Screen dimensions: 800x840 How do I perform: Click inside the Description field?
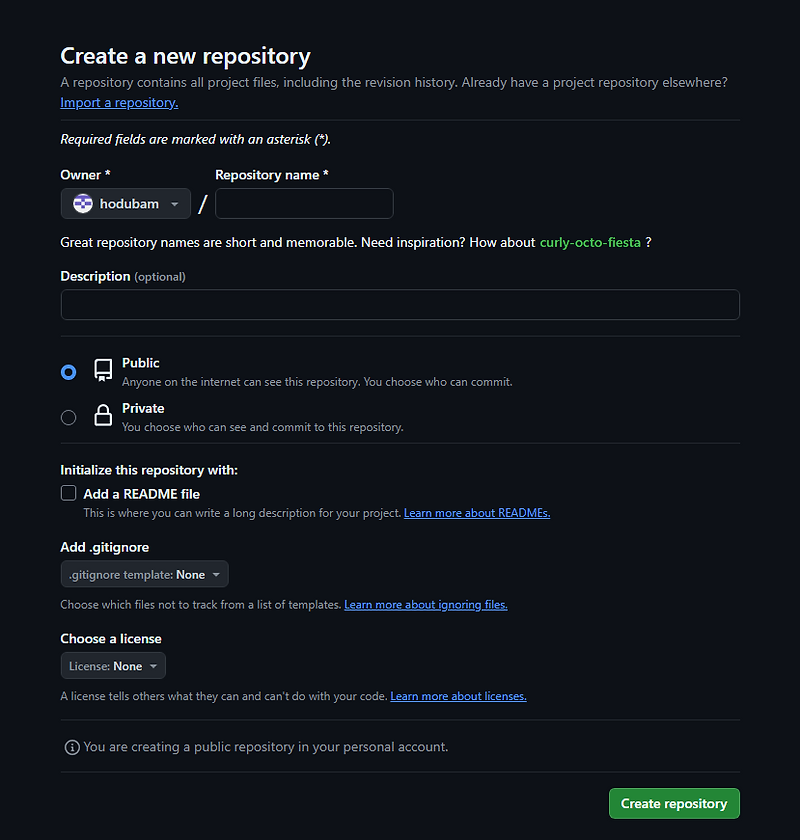coord(400,304)
